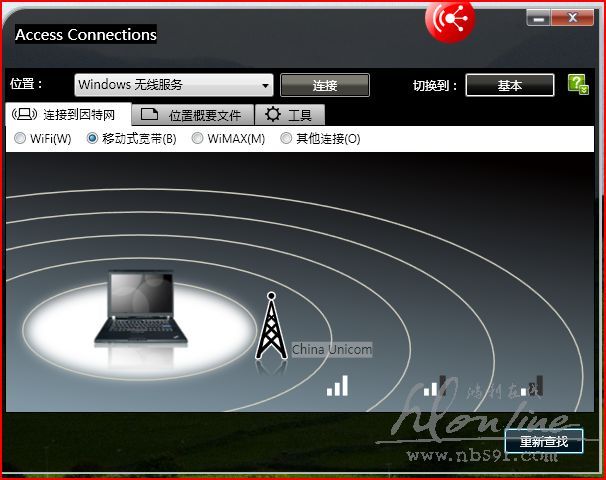Click the wireless icon on 连接到因特网 tab

click(24, 115)
